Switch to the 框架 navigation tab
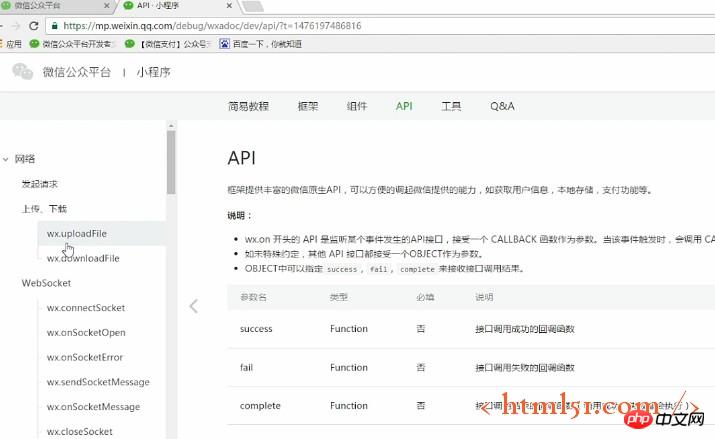Screen dimensions: 715x439 point(308,106)
